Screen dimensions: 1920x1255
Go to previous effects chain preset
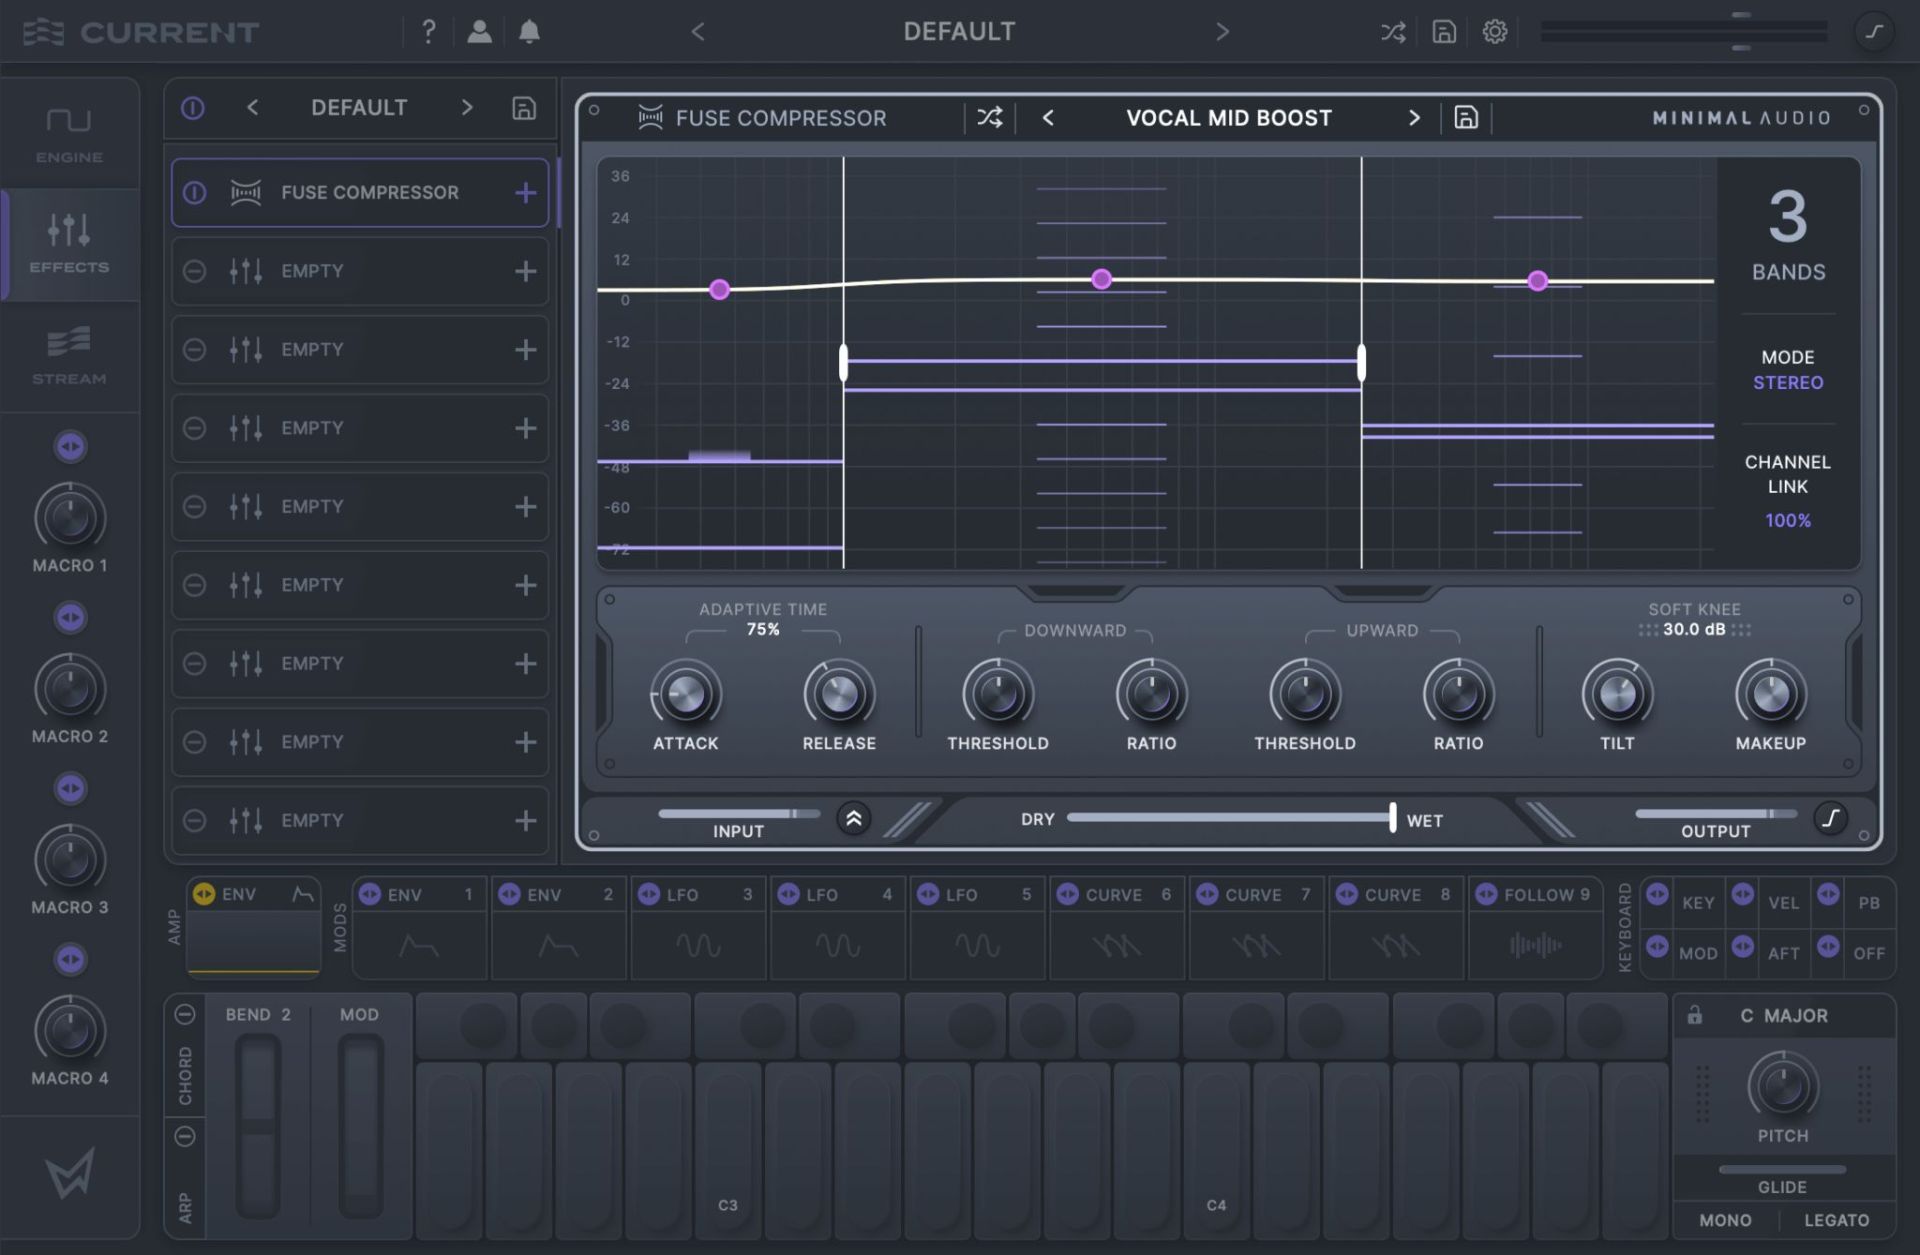[x=253, y=107]
